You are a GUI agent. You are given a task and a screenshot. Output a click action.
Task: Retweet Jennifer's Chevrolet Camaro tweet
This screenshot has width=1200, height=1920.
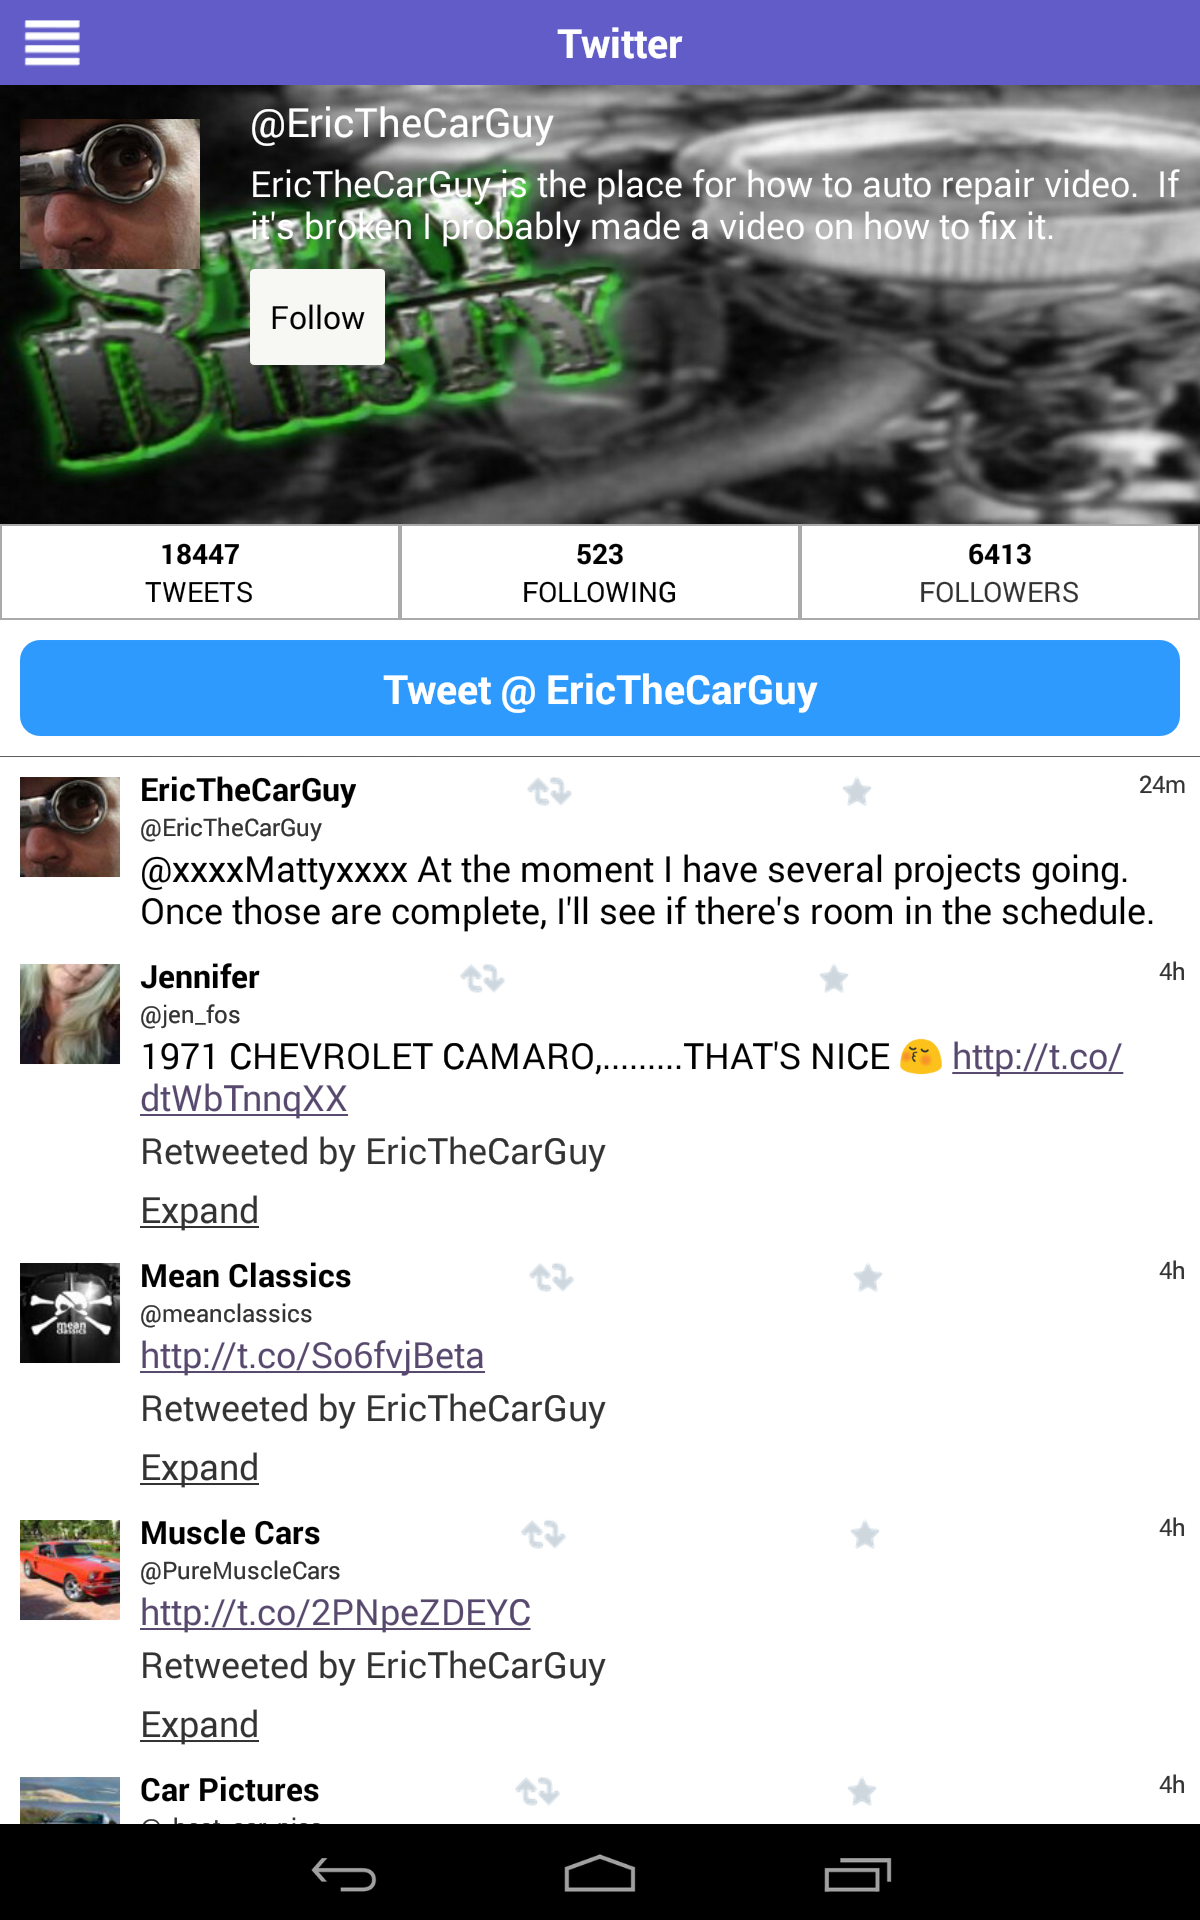[x=482, y=978]
